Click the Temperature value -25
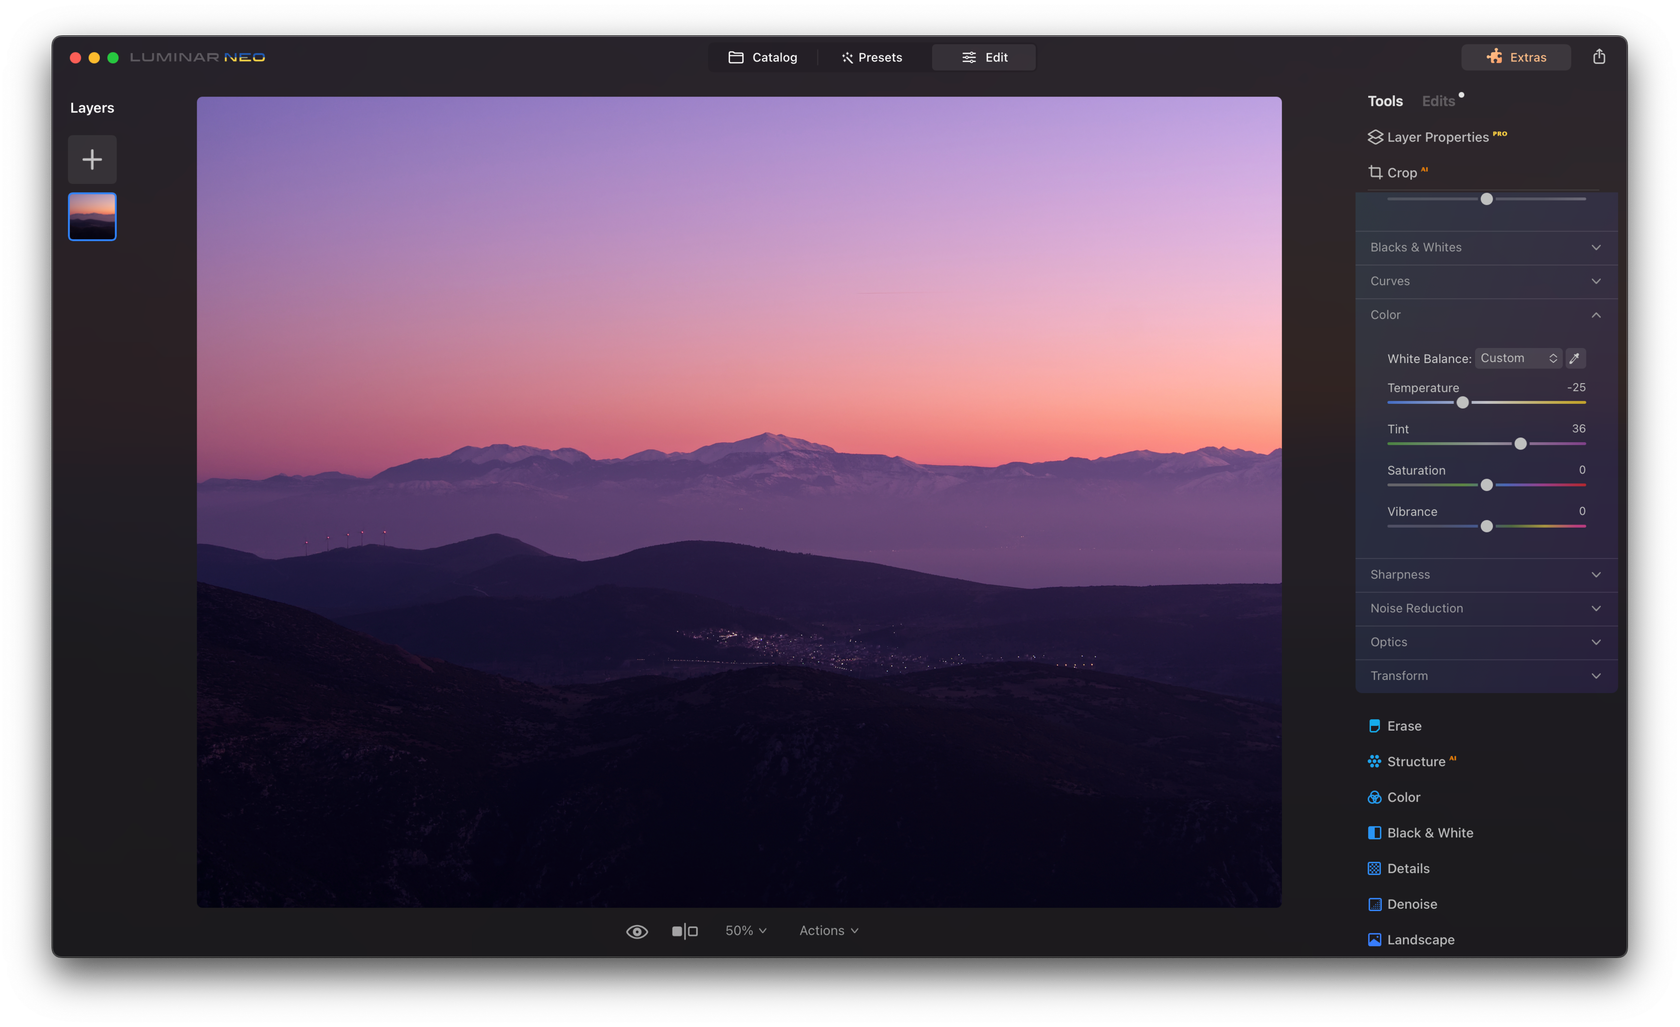This screenshot has width=1680, height=1027. (1576, 388)
